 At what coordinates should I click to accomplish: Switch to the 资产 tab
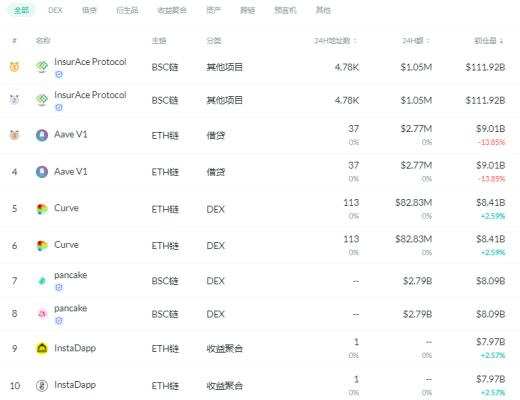(x=213, y=10)
